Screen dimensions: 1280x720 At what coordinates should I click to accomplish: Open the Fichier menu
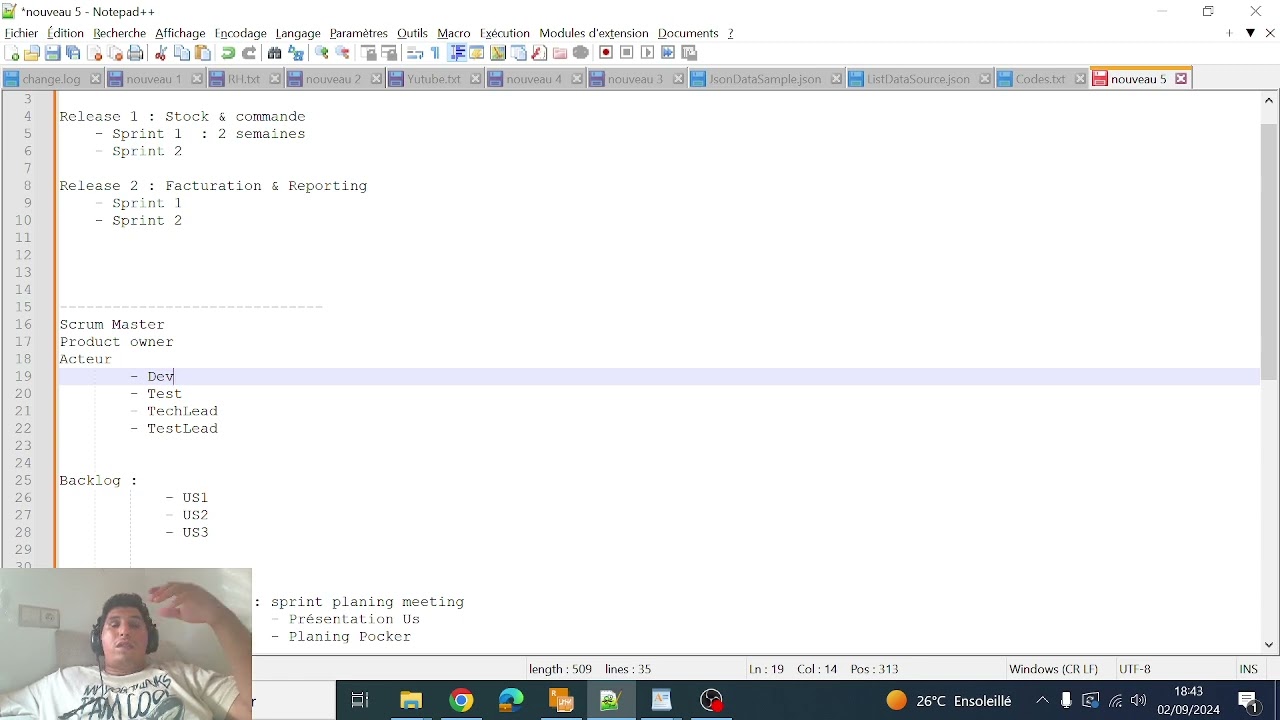[x=21, y=33]
